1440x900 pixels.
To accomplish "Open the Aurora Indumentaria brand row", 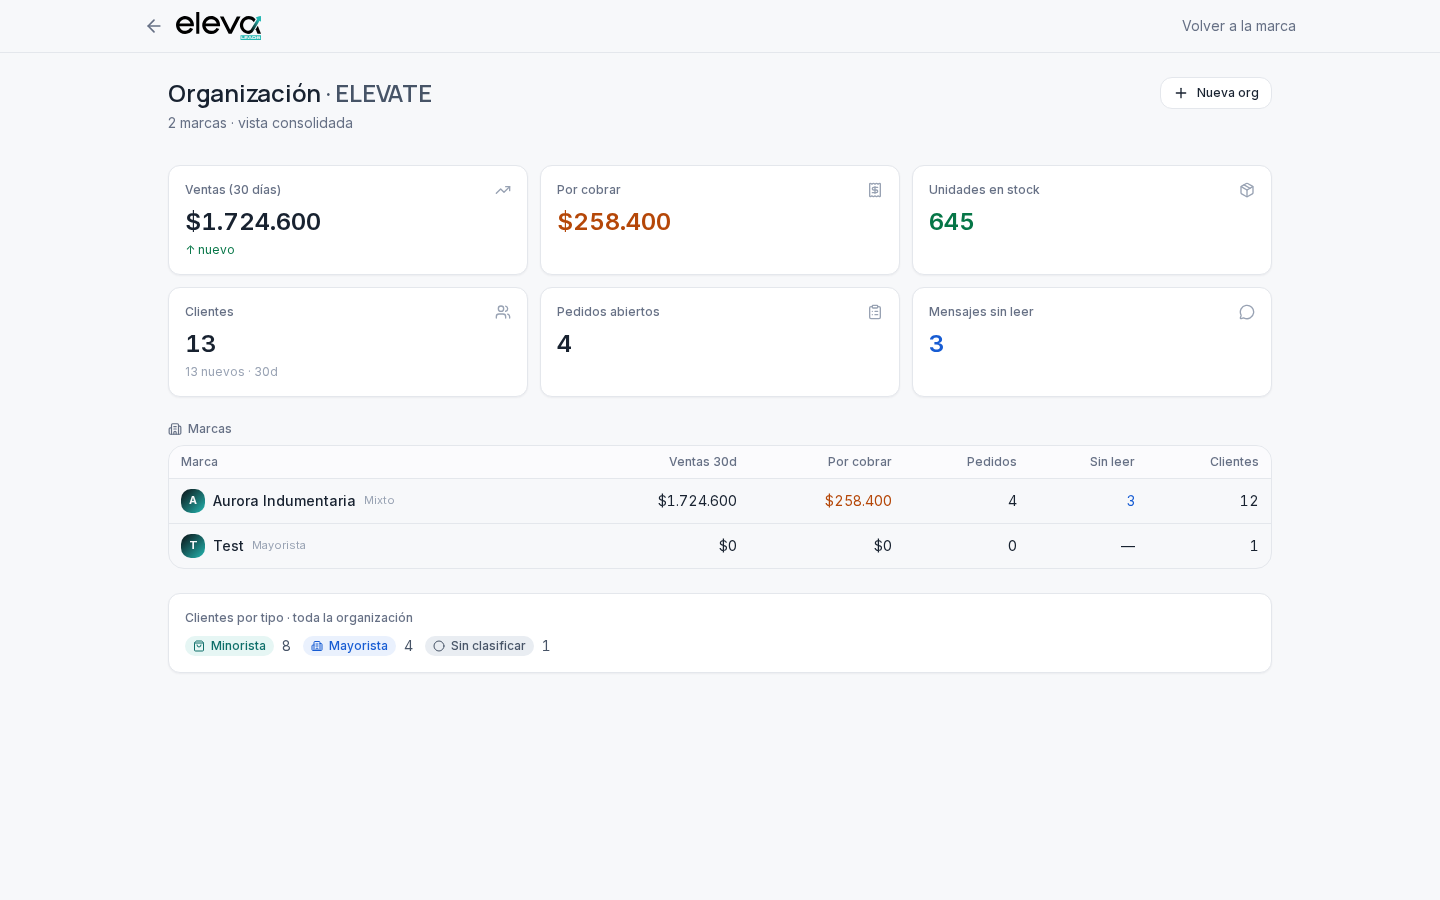I will pyautogui.click(x=720, y=501).
